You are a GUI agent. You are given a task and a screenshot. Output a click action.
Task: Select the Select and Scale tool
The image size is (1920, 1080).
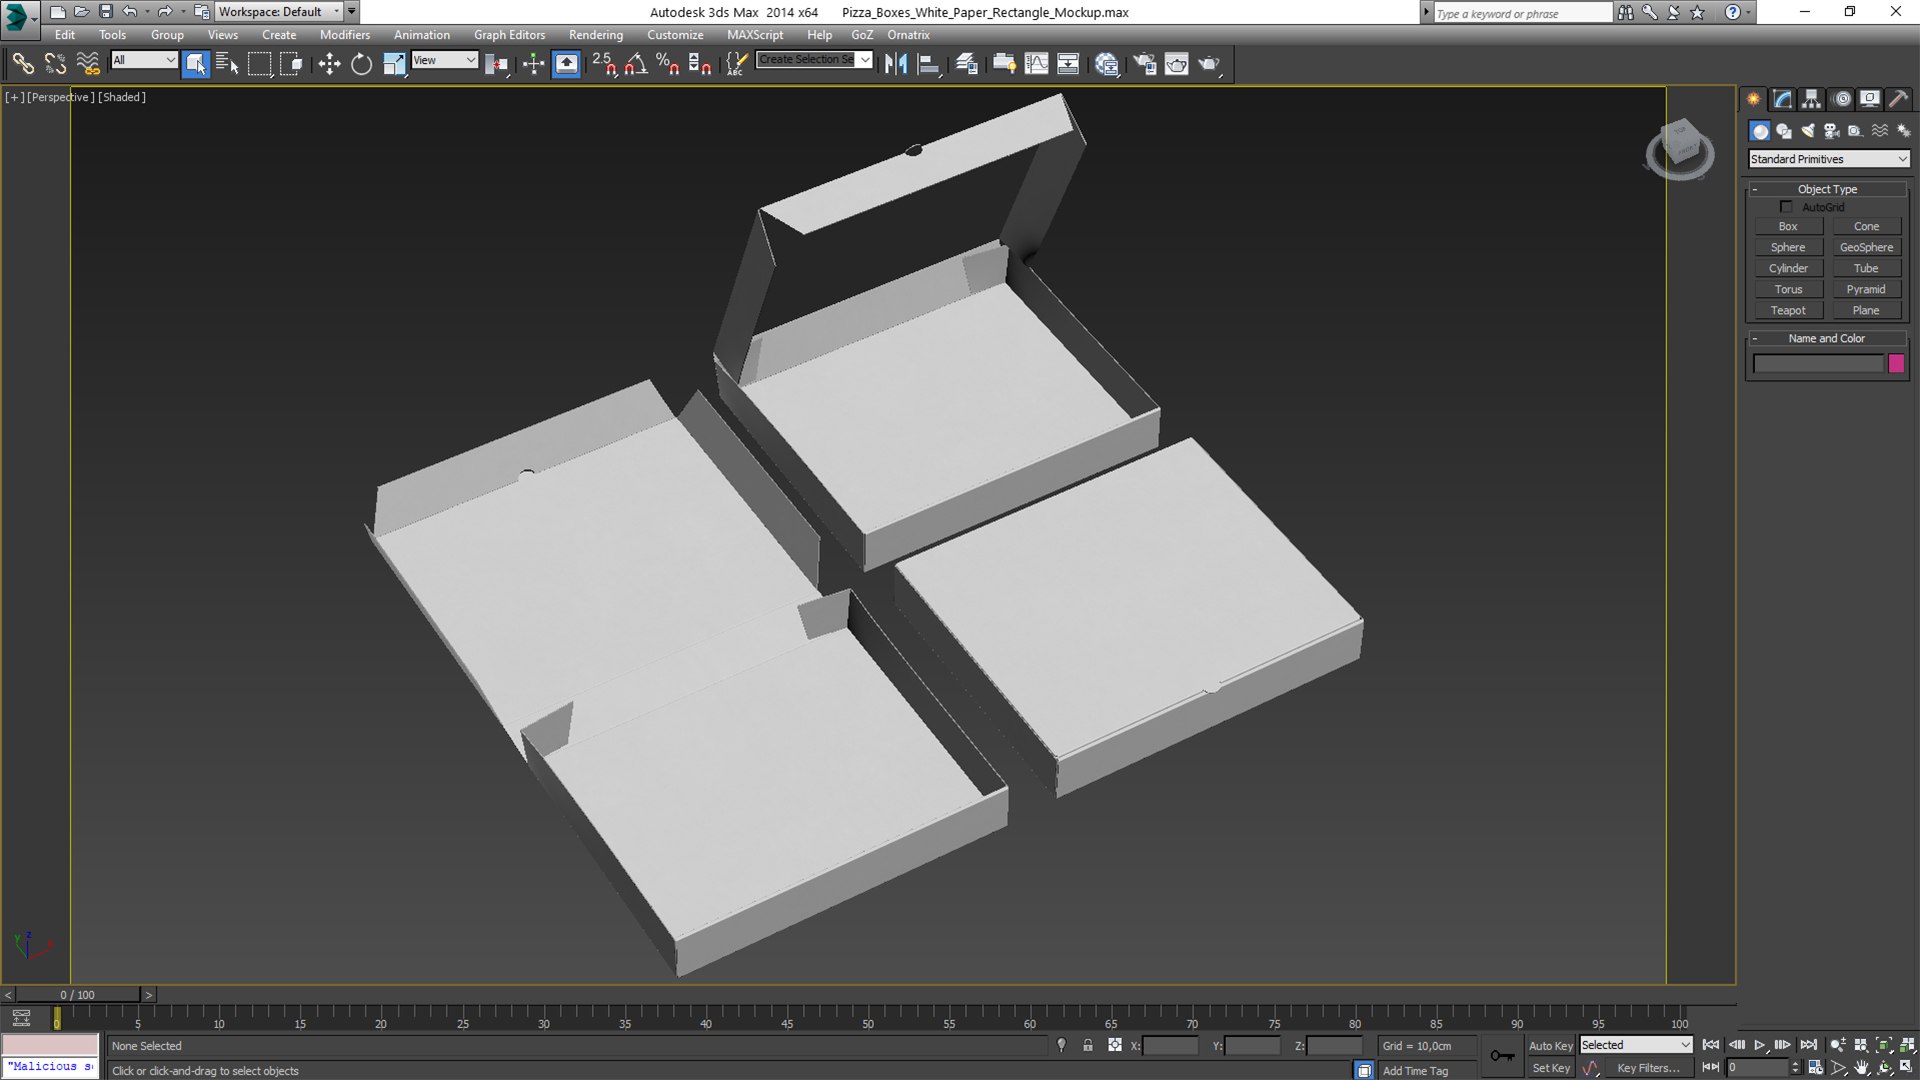pyautogui.click(x=394, y=64)
